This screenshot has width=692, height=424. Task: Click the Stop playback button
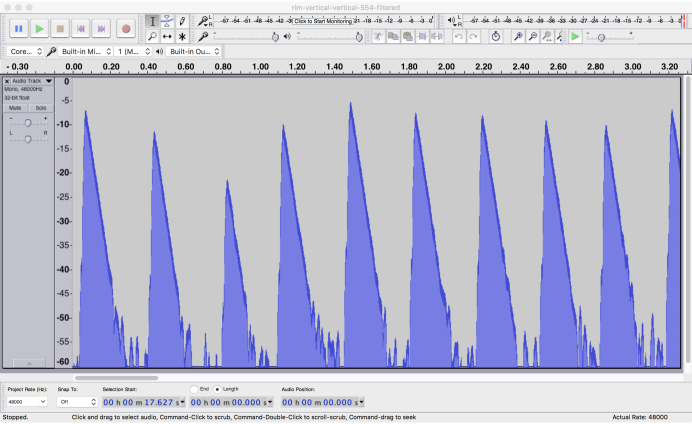[60, 29]
